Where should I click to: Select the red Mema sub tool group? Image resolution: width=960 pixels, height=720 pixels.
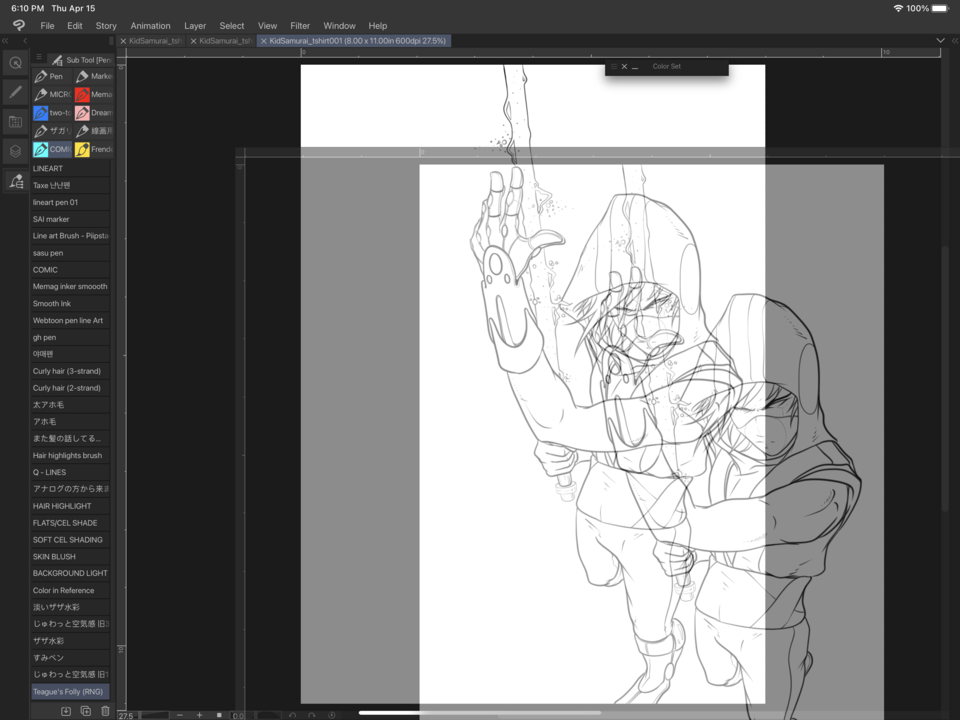tap(94, 95)
